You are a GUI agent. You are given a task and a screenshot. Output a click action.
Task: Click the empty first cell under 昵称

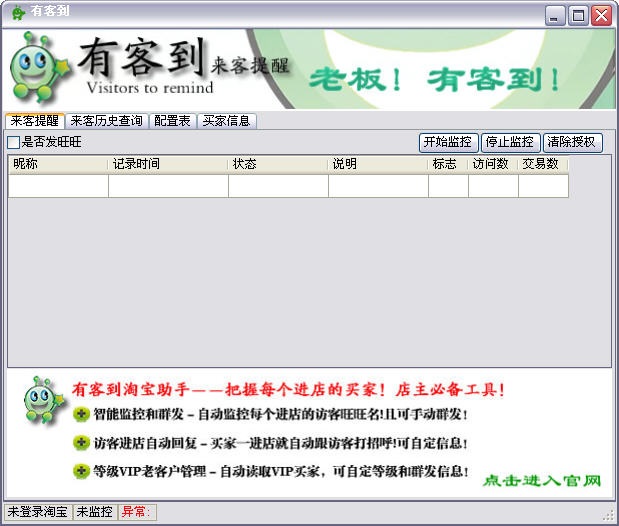[x=58, y=186]
